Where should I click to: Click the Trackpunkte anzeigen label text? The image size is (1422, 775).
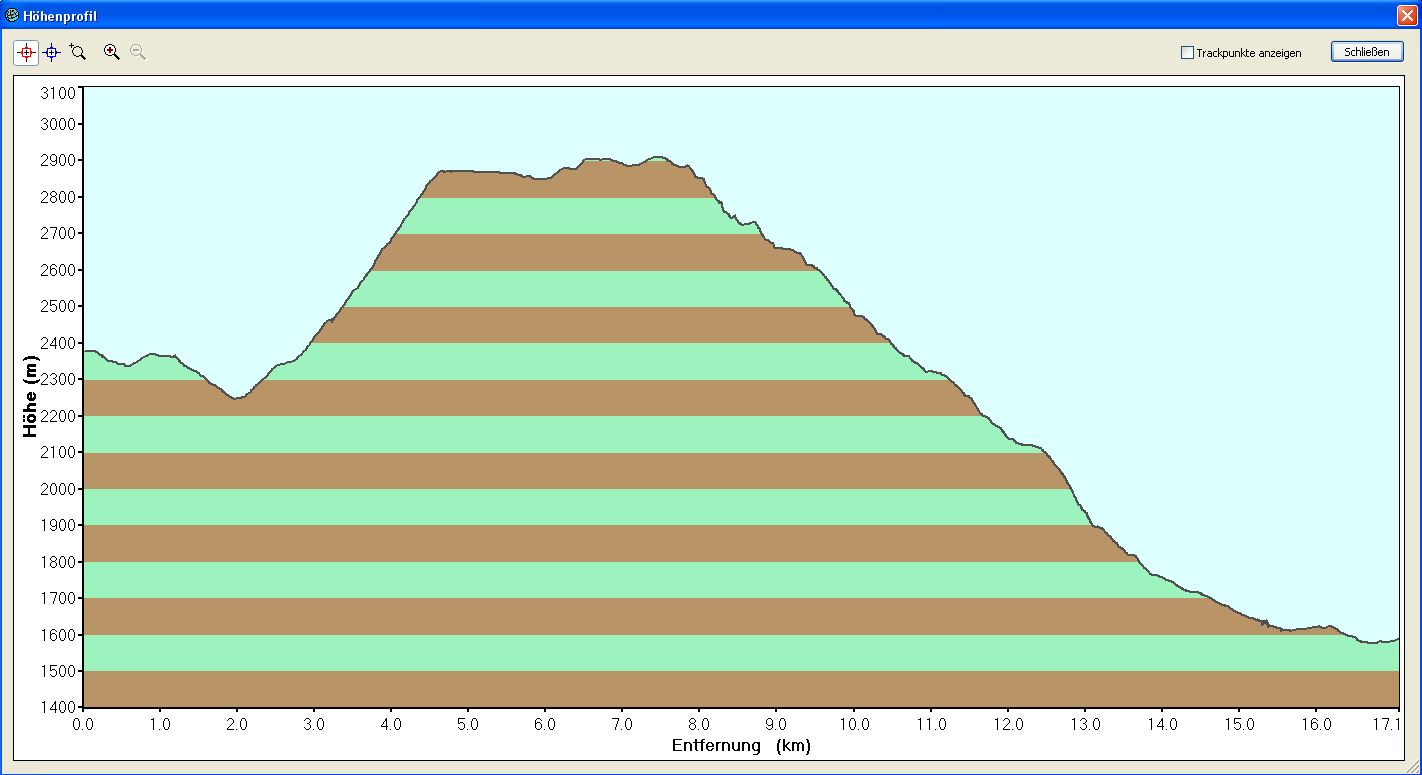[1249, 53]
